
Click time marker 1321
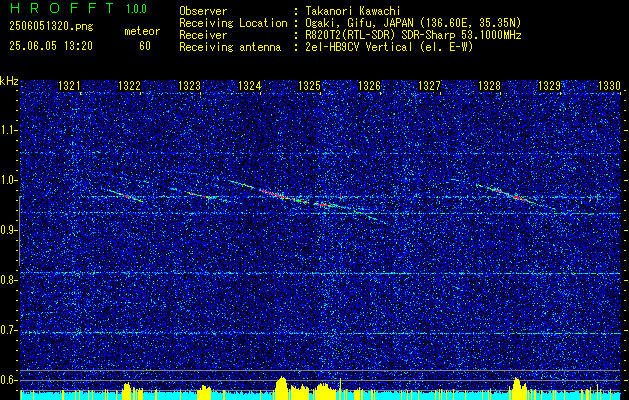(x=69, y=86)
